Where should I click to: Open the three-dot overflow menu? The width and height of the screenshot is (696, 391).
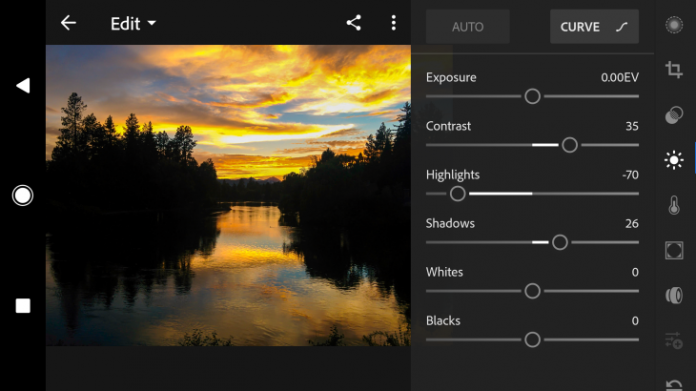click(393, 23)
